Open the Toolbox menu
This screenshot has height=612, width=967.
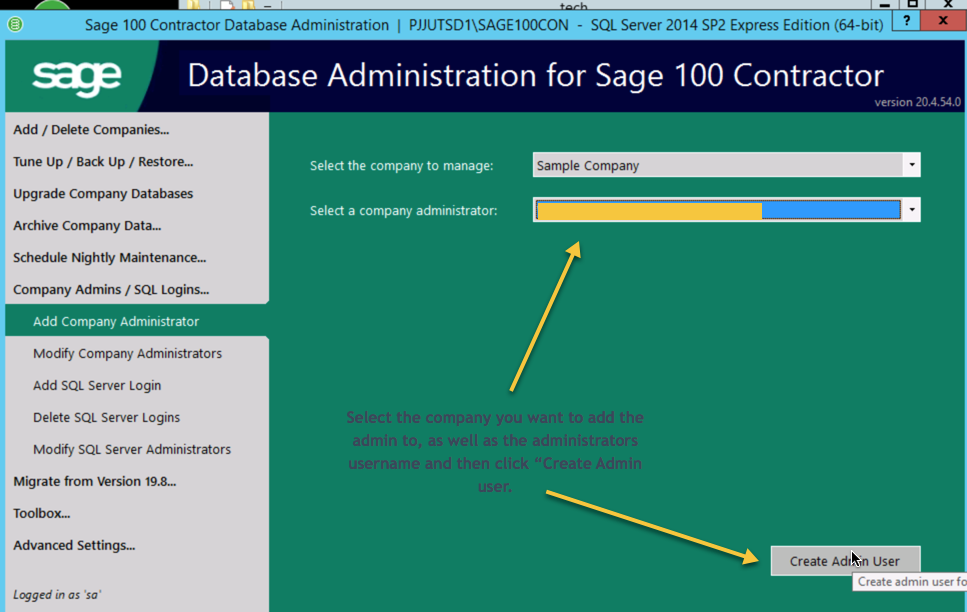pos(41,514)
